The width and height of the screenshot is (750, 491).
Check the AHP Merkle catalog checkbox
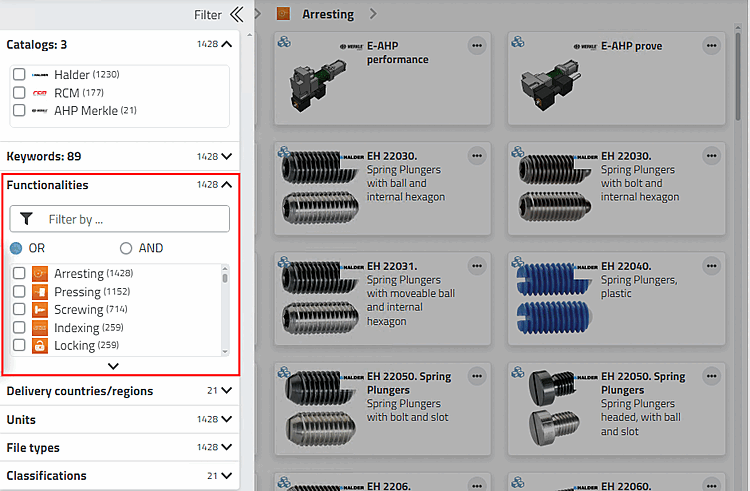(x=19, y=110)
